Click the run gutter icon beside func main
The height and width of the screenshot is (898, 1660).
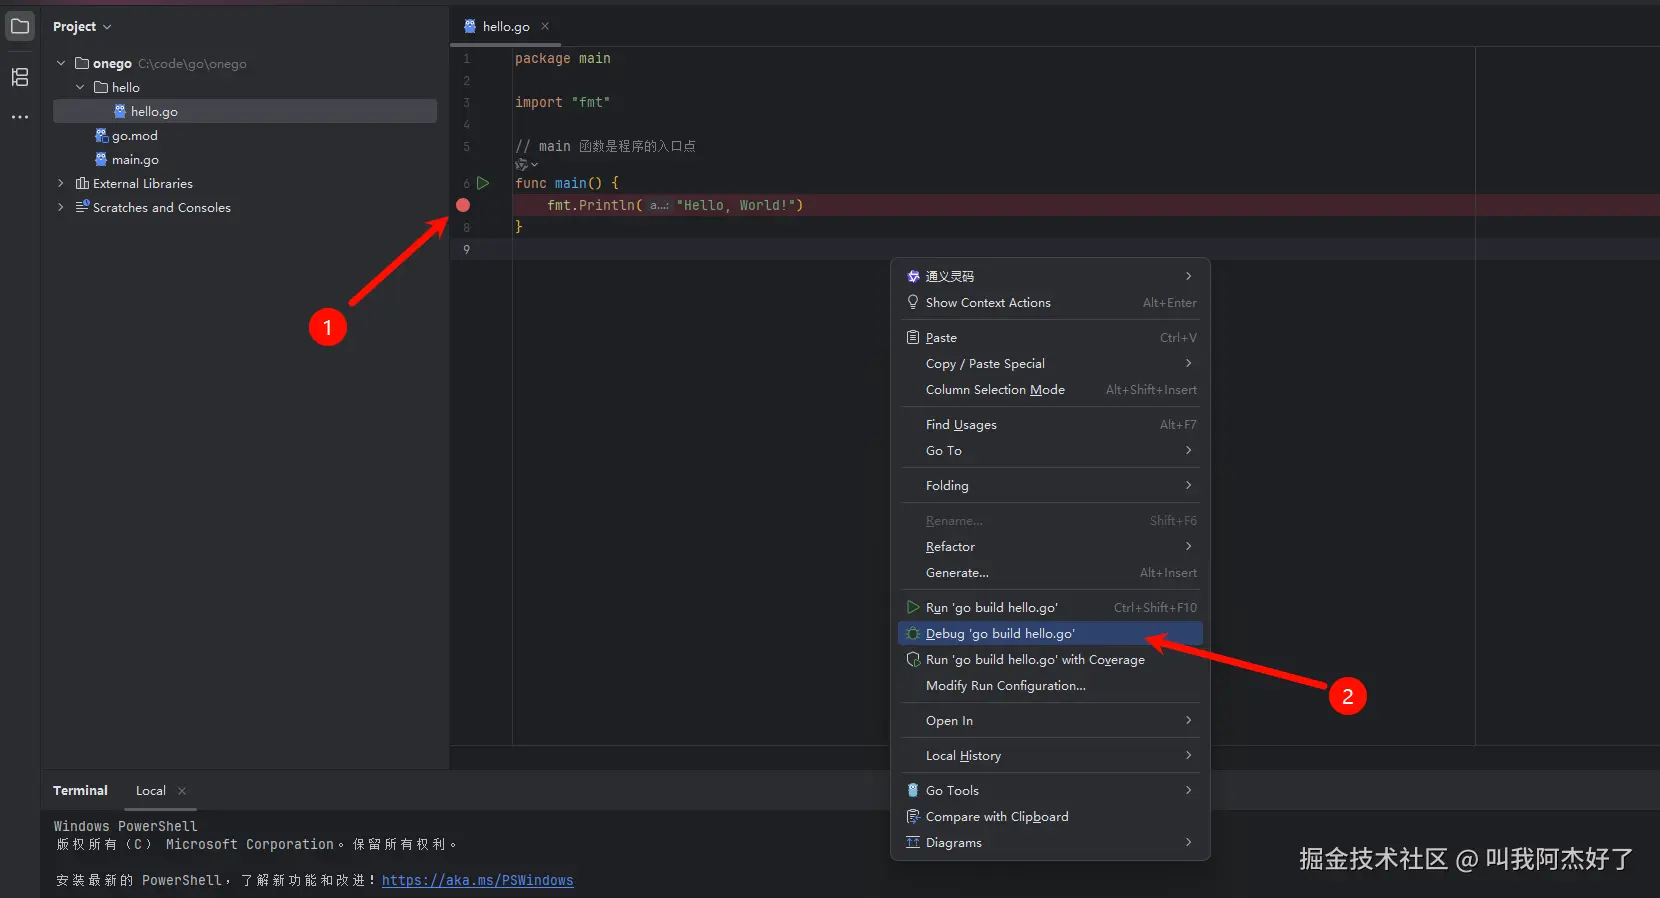click(x=483, y=183)
